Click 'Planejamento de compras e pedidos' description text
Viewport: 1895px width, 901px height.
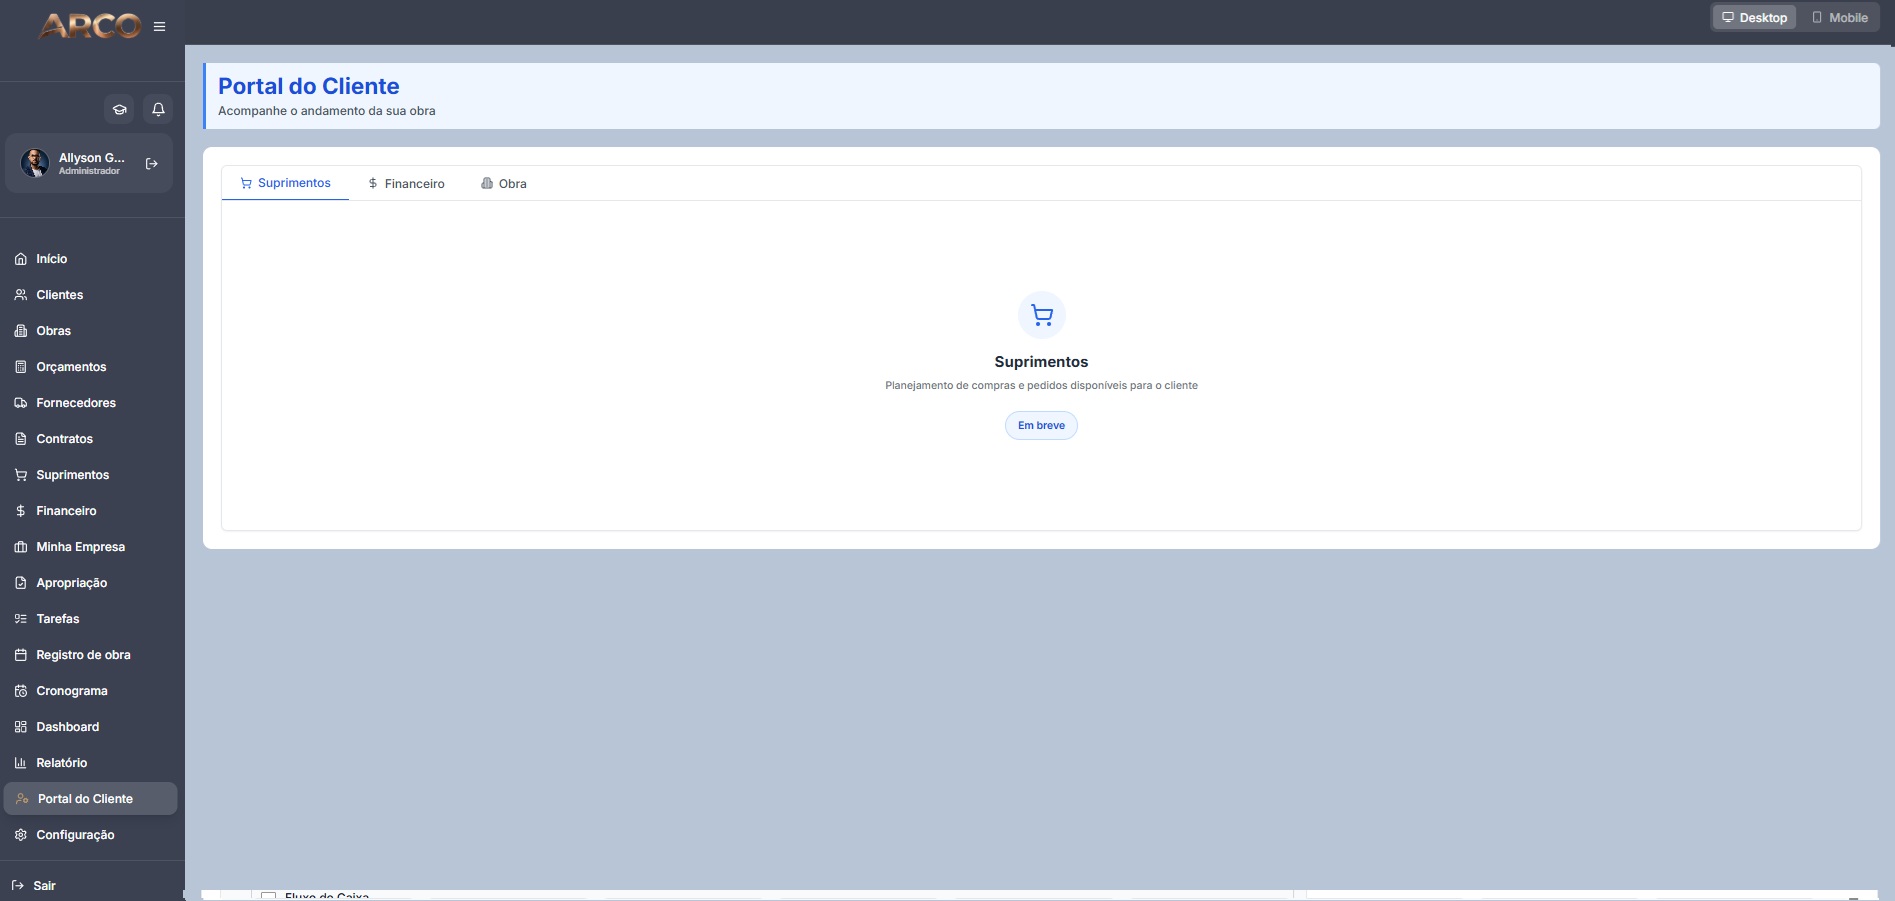click(x=1041, y=386)
